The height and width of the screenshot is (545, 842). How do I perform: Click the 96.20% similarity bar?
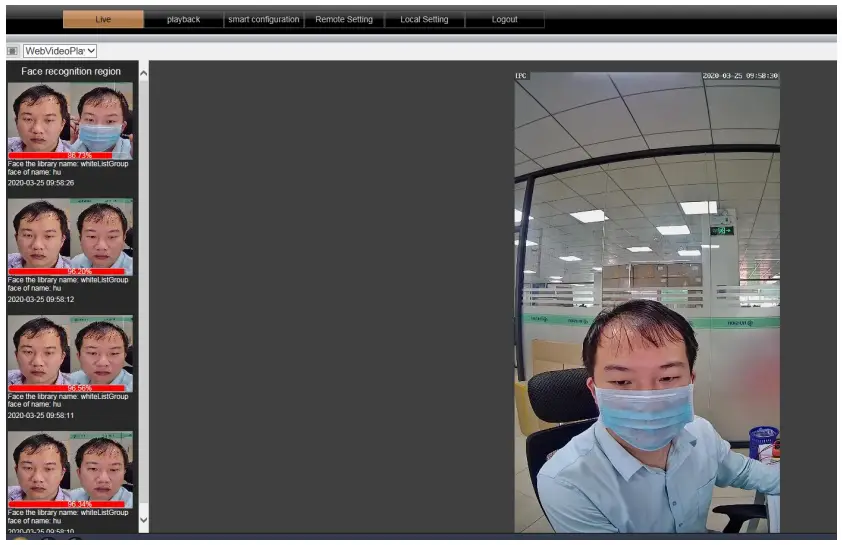tap(67, 272)
